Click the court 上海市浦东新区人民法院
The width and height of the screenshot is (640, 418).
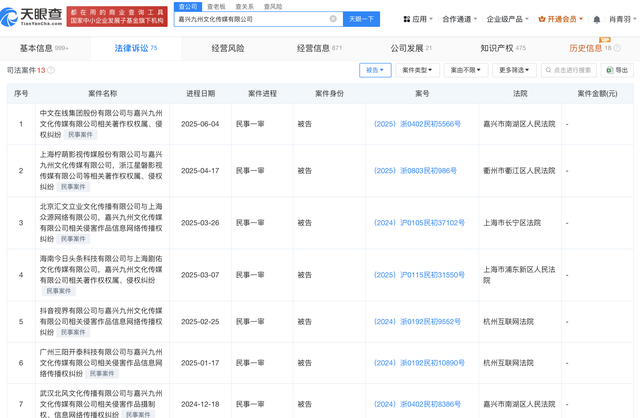[x=519, y=275]
